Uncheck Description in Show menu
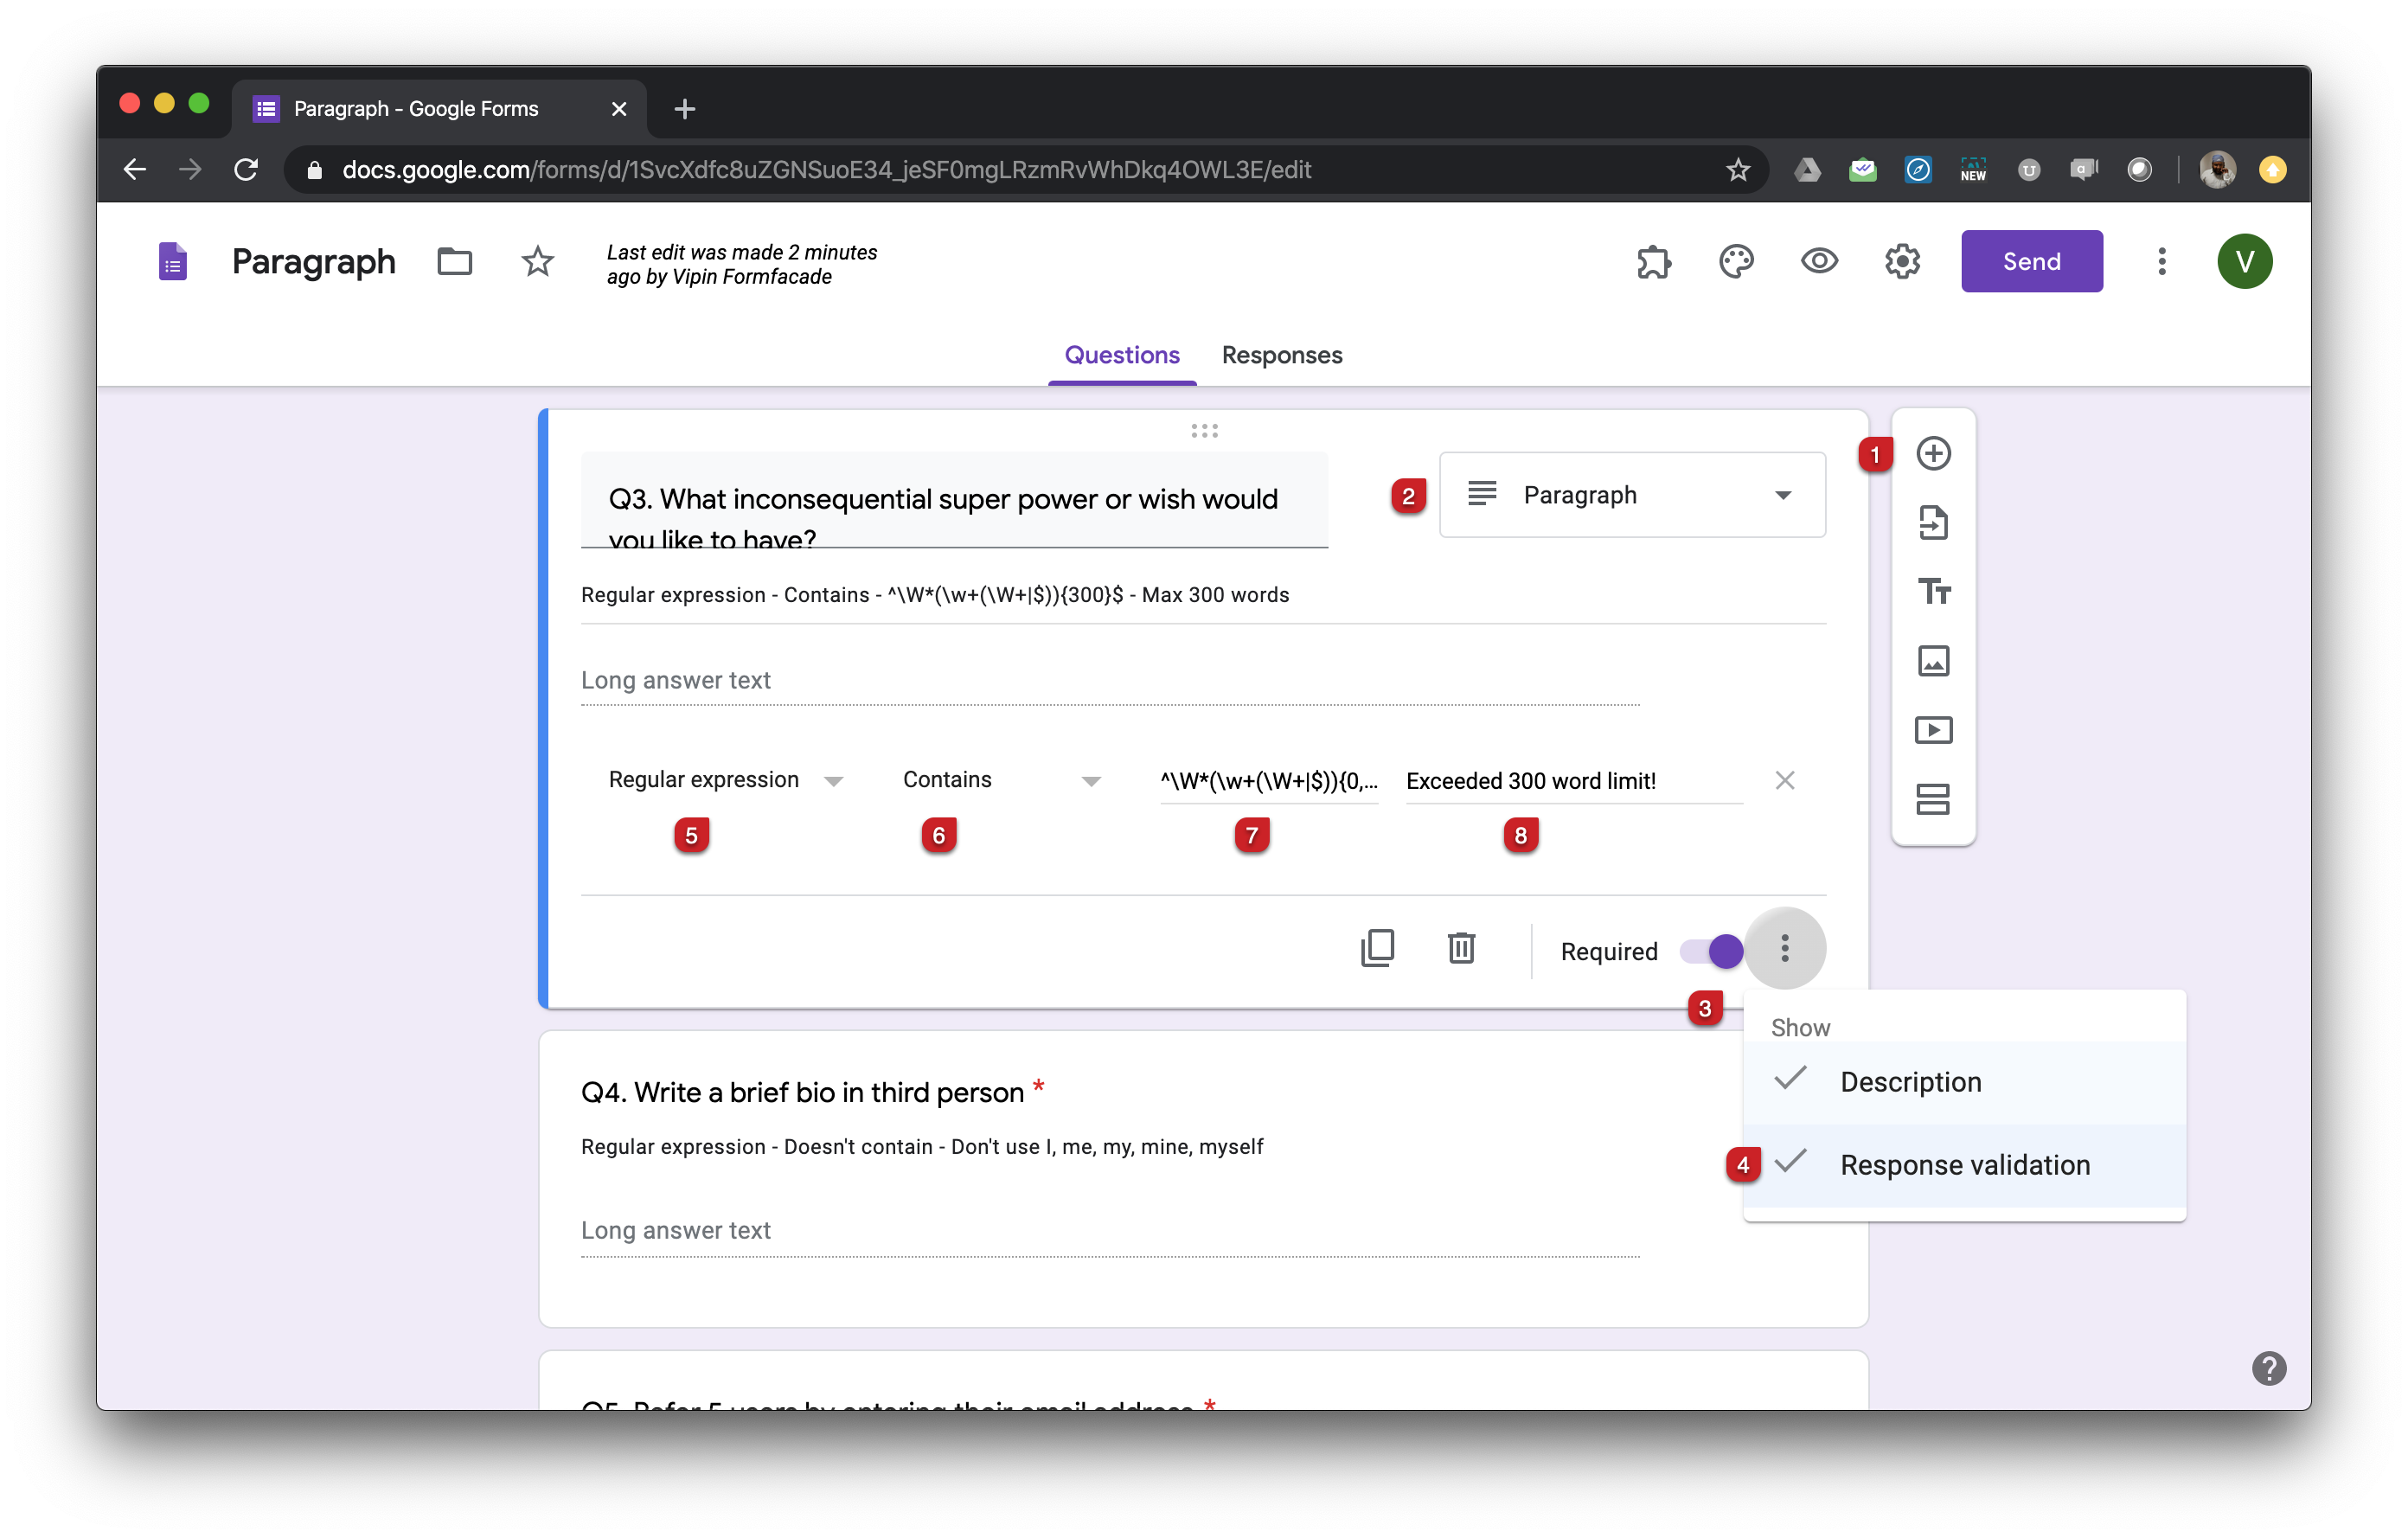 (x=1909, y=1082)
